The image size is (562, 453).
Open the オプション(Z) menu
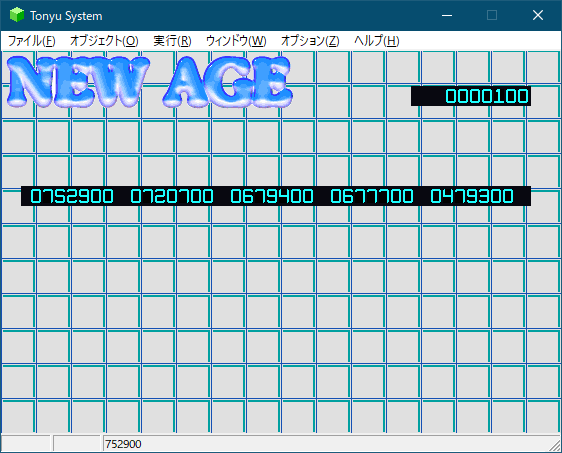(310, 40)
